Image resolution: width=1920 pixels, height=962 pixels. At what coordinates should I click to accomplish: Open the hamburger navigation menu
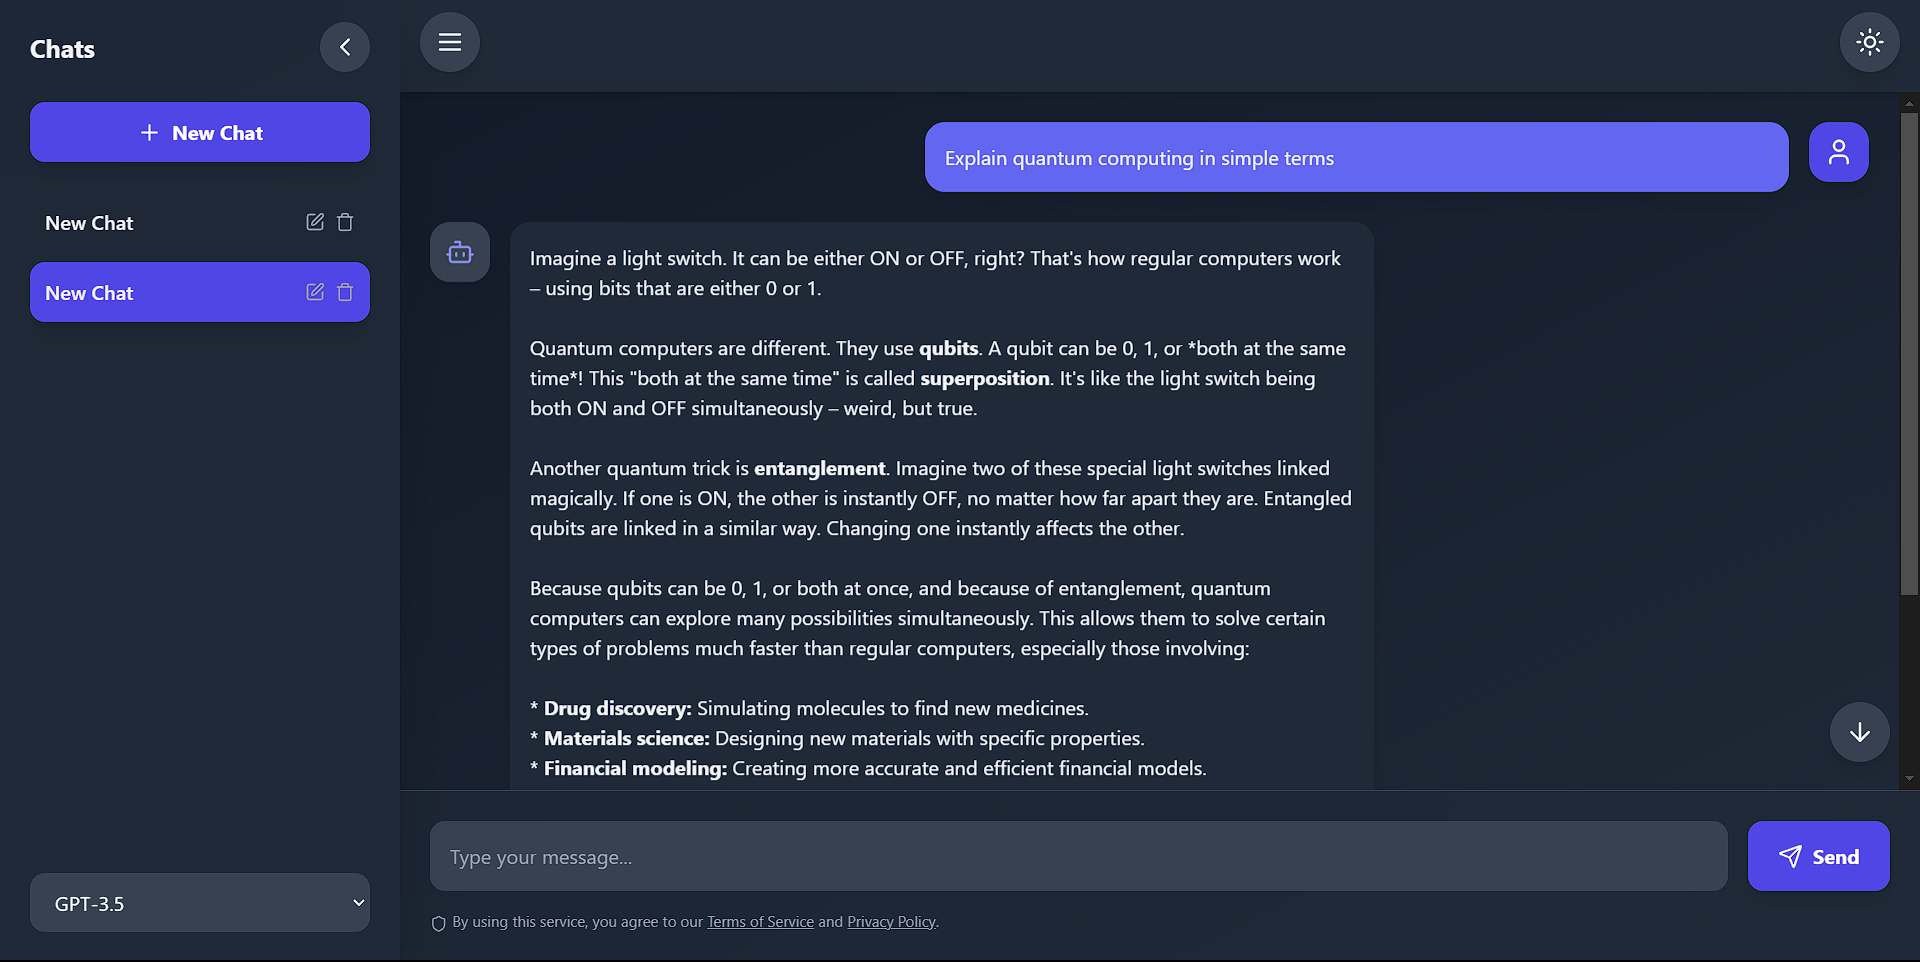[x=449, y=42]
